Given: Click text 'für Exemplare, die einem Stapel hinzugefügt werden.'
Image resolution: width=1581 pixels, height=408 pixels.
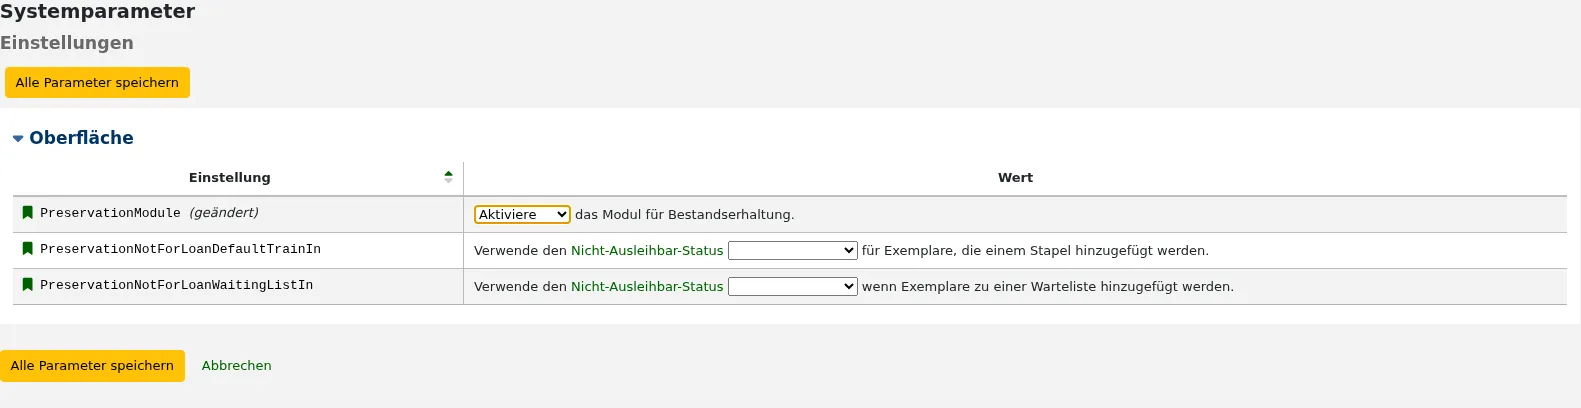Looking at the screenshot, I should 1035,250.
